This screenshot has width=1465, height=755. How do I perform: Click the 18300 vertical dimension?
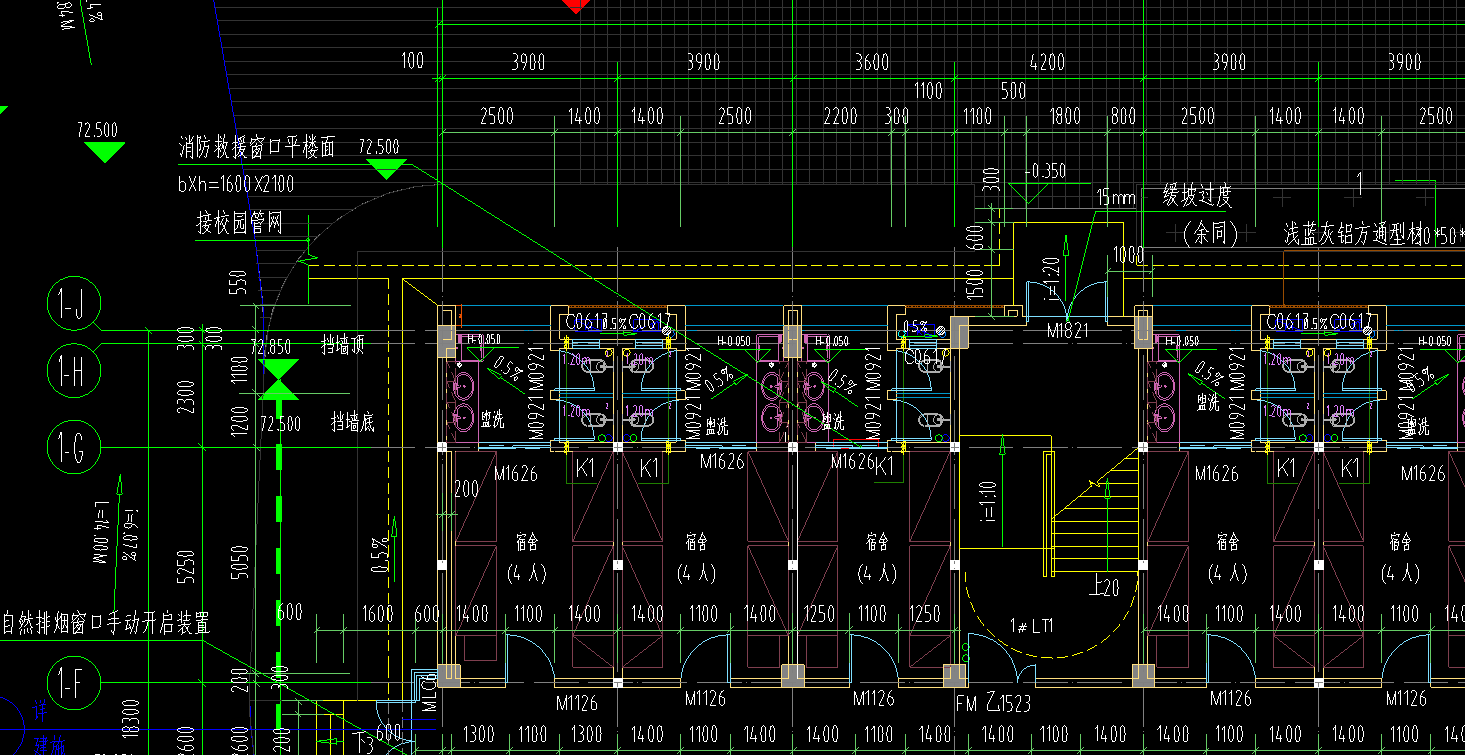click(x=130, y=720)
